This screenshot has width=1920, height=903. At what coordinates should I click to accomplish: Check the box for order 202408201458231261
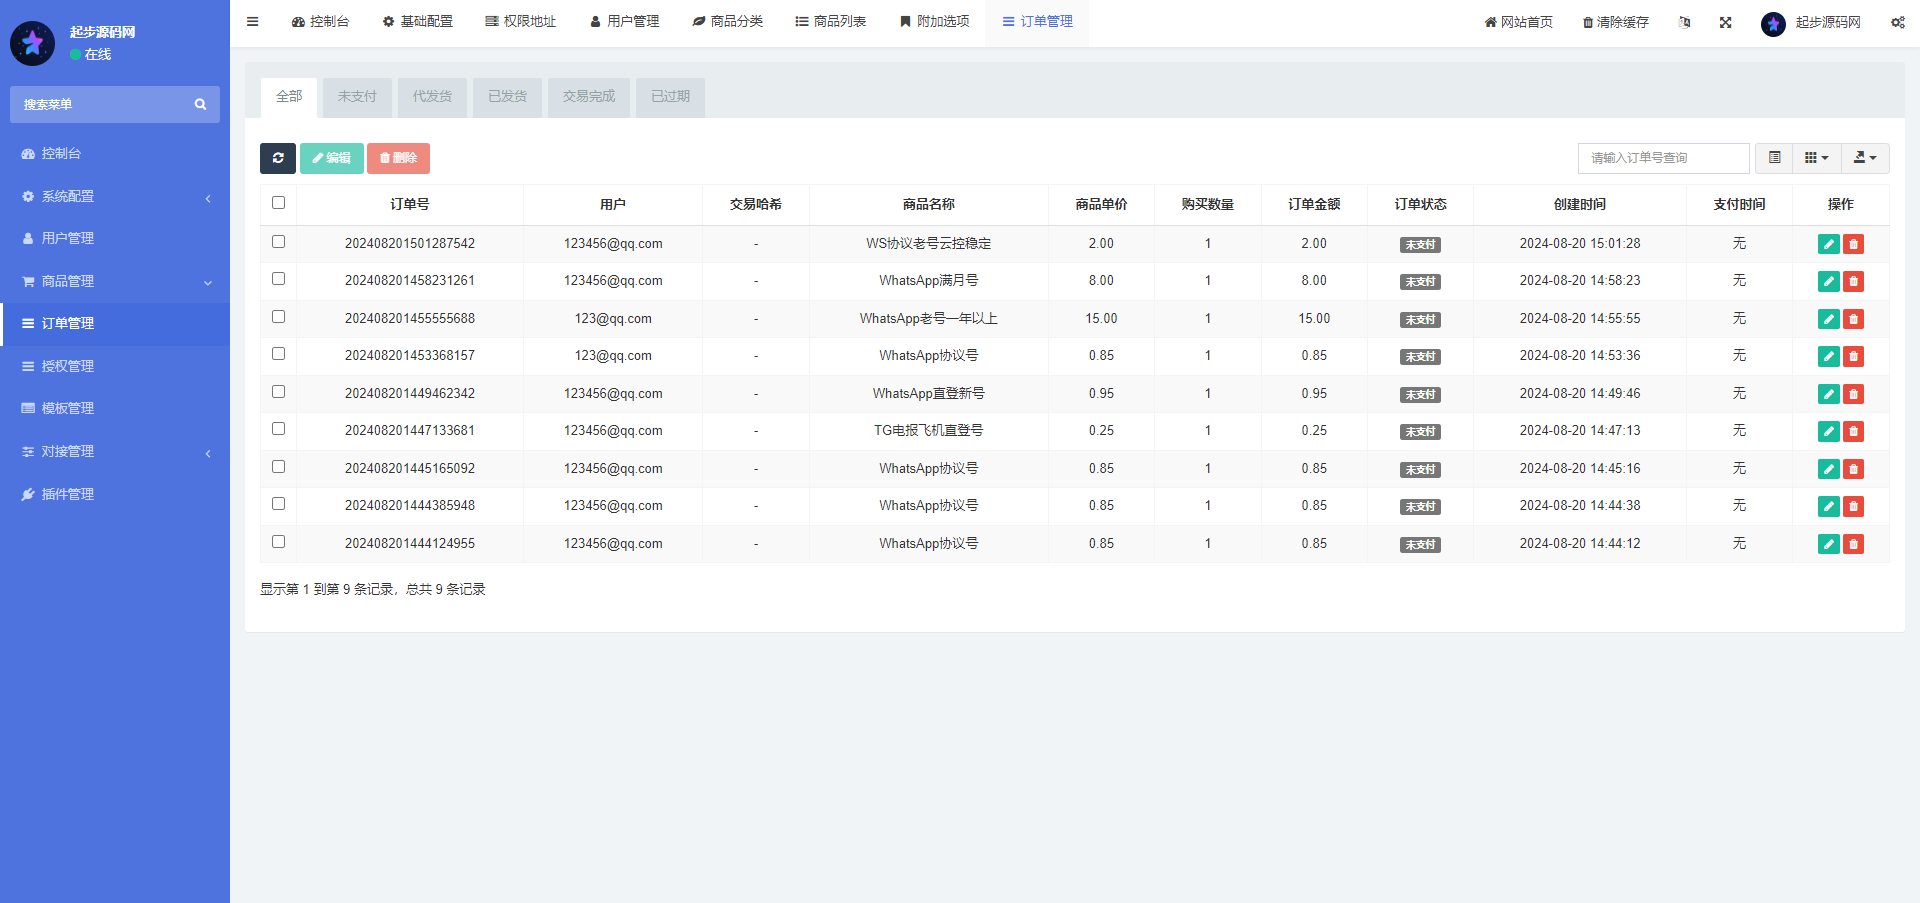click(278, 279)
